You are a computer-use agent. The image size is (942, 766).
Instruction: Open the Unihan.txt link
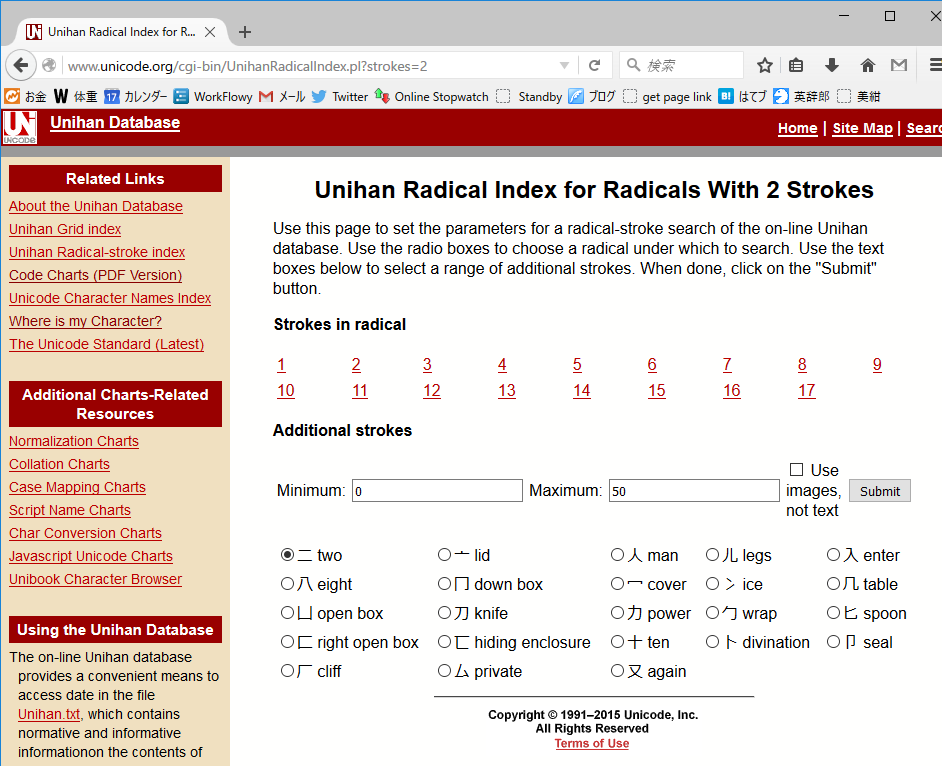coord(49,714)
